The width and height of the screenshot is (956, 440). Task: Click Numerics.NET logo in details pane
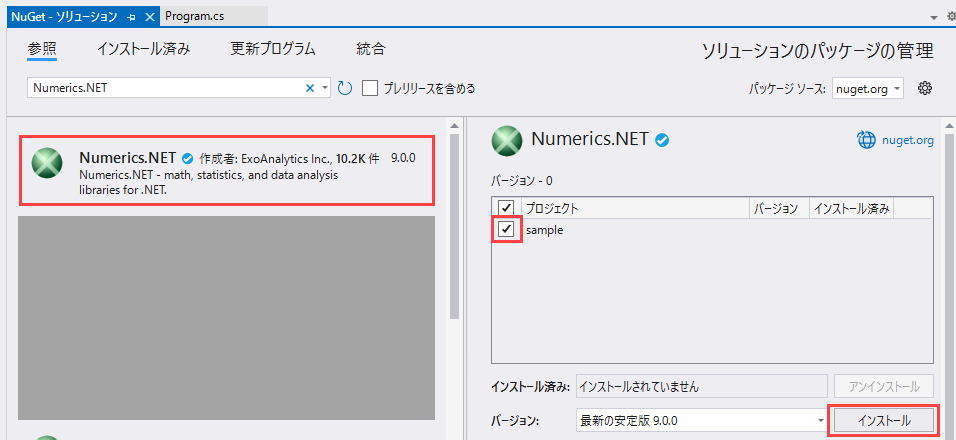507,141
